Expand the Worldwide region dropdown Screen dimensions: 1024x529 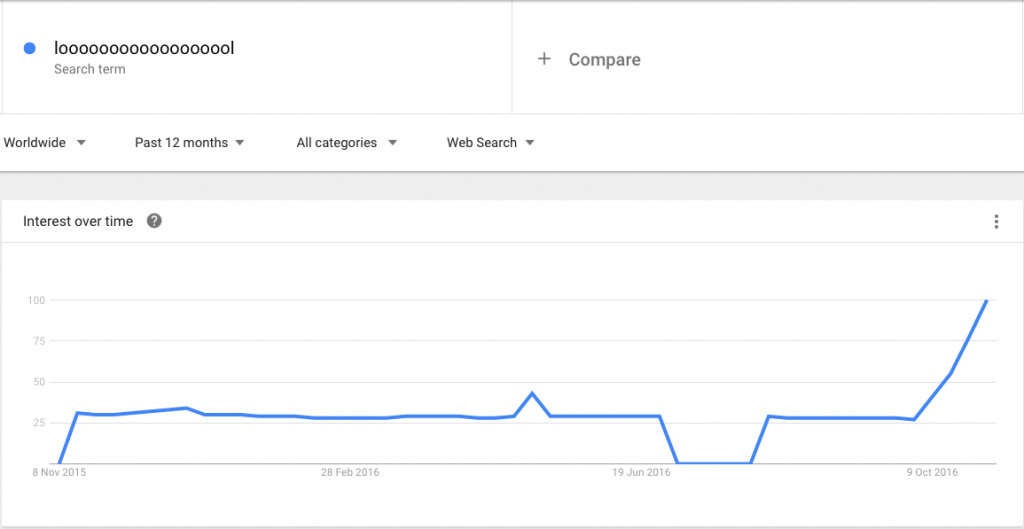click(x=44, y=142)
